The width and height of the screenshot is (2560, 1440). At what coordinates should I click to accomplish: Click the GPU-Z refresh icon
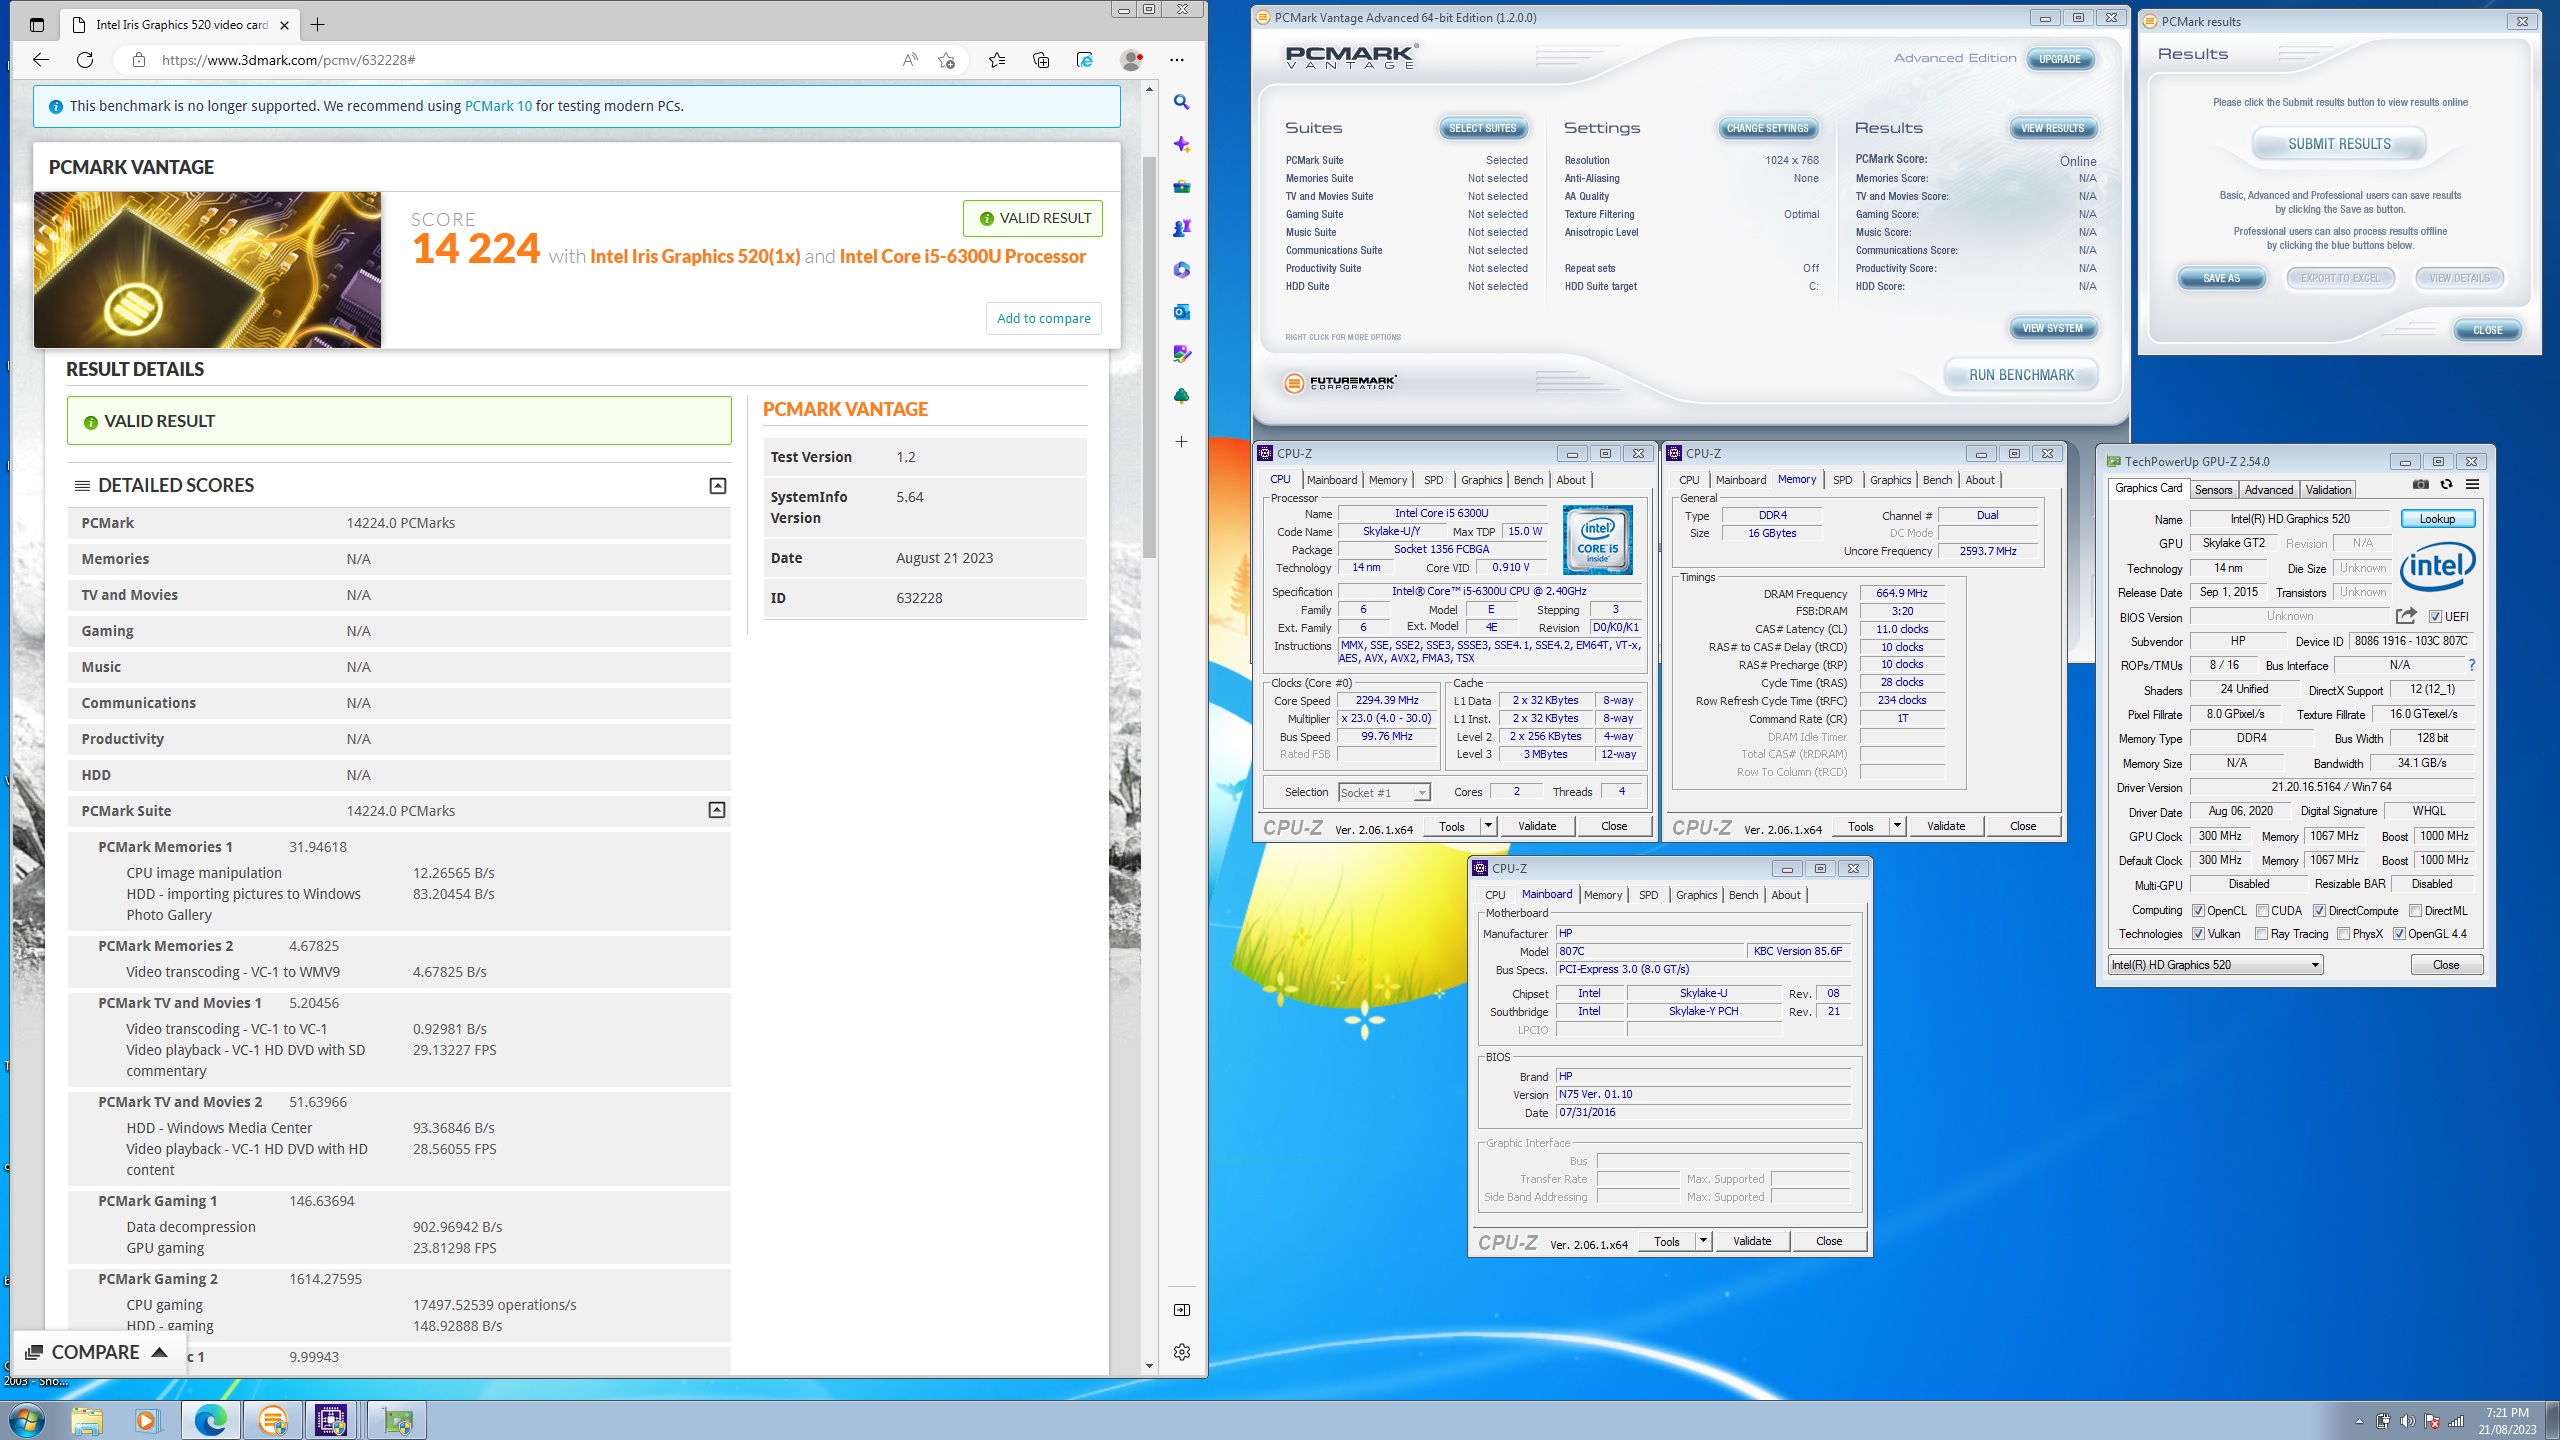tap(2446, 484)
